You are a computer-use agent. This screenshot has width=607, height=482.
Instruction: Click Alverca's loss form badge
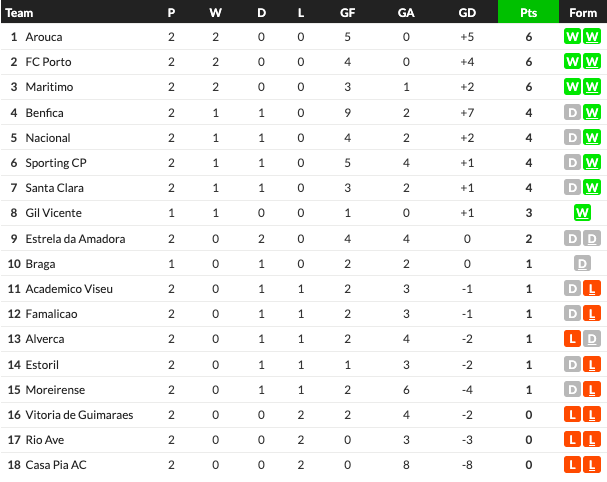(x=572, y=339)
